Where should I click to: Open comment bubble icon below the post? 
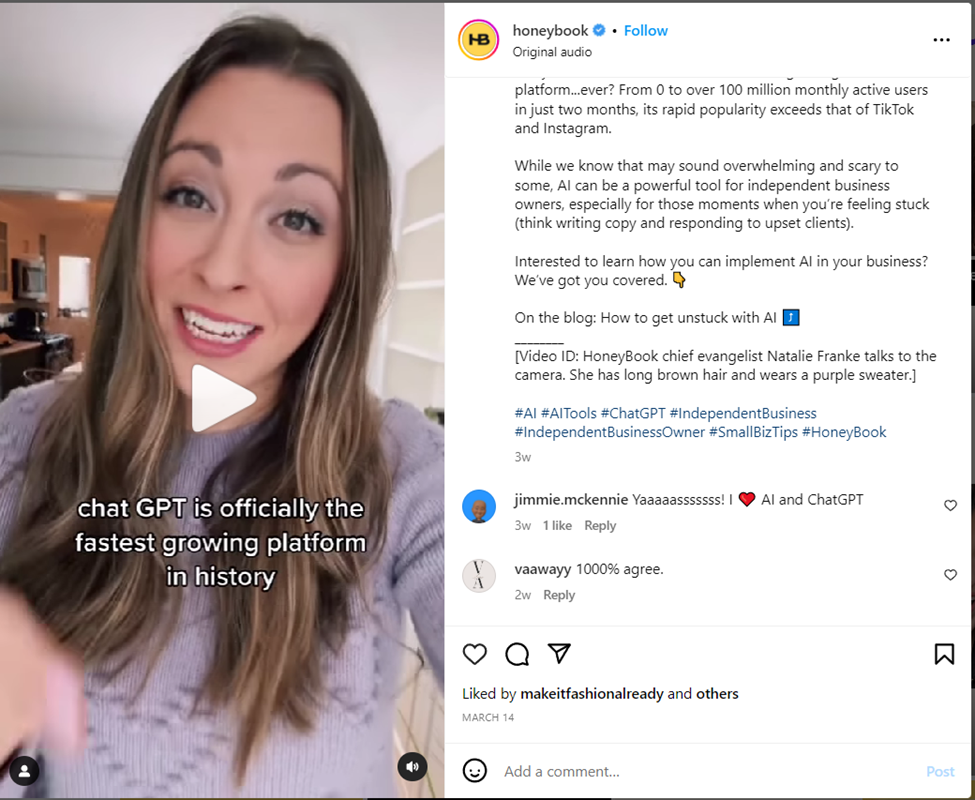click(x=517, y=654)
